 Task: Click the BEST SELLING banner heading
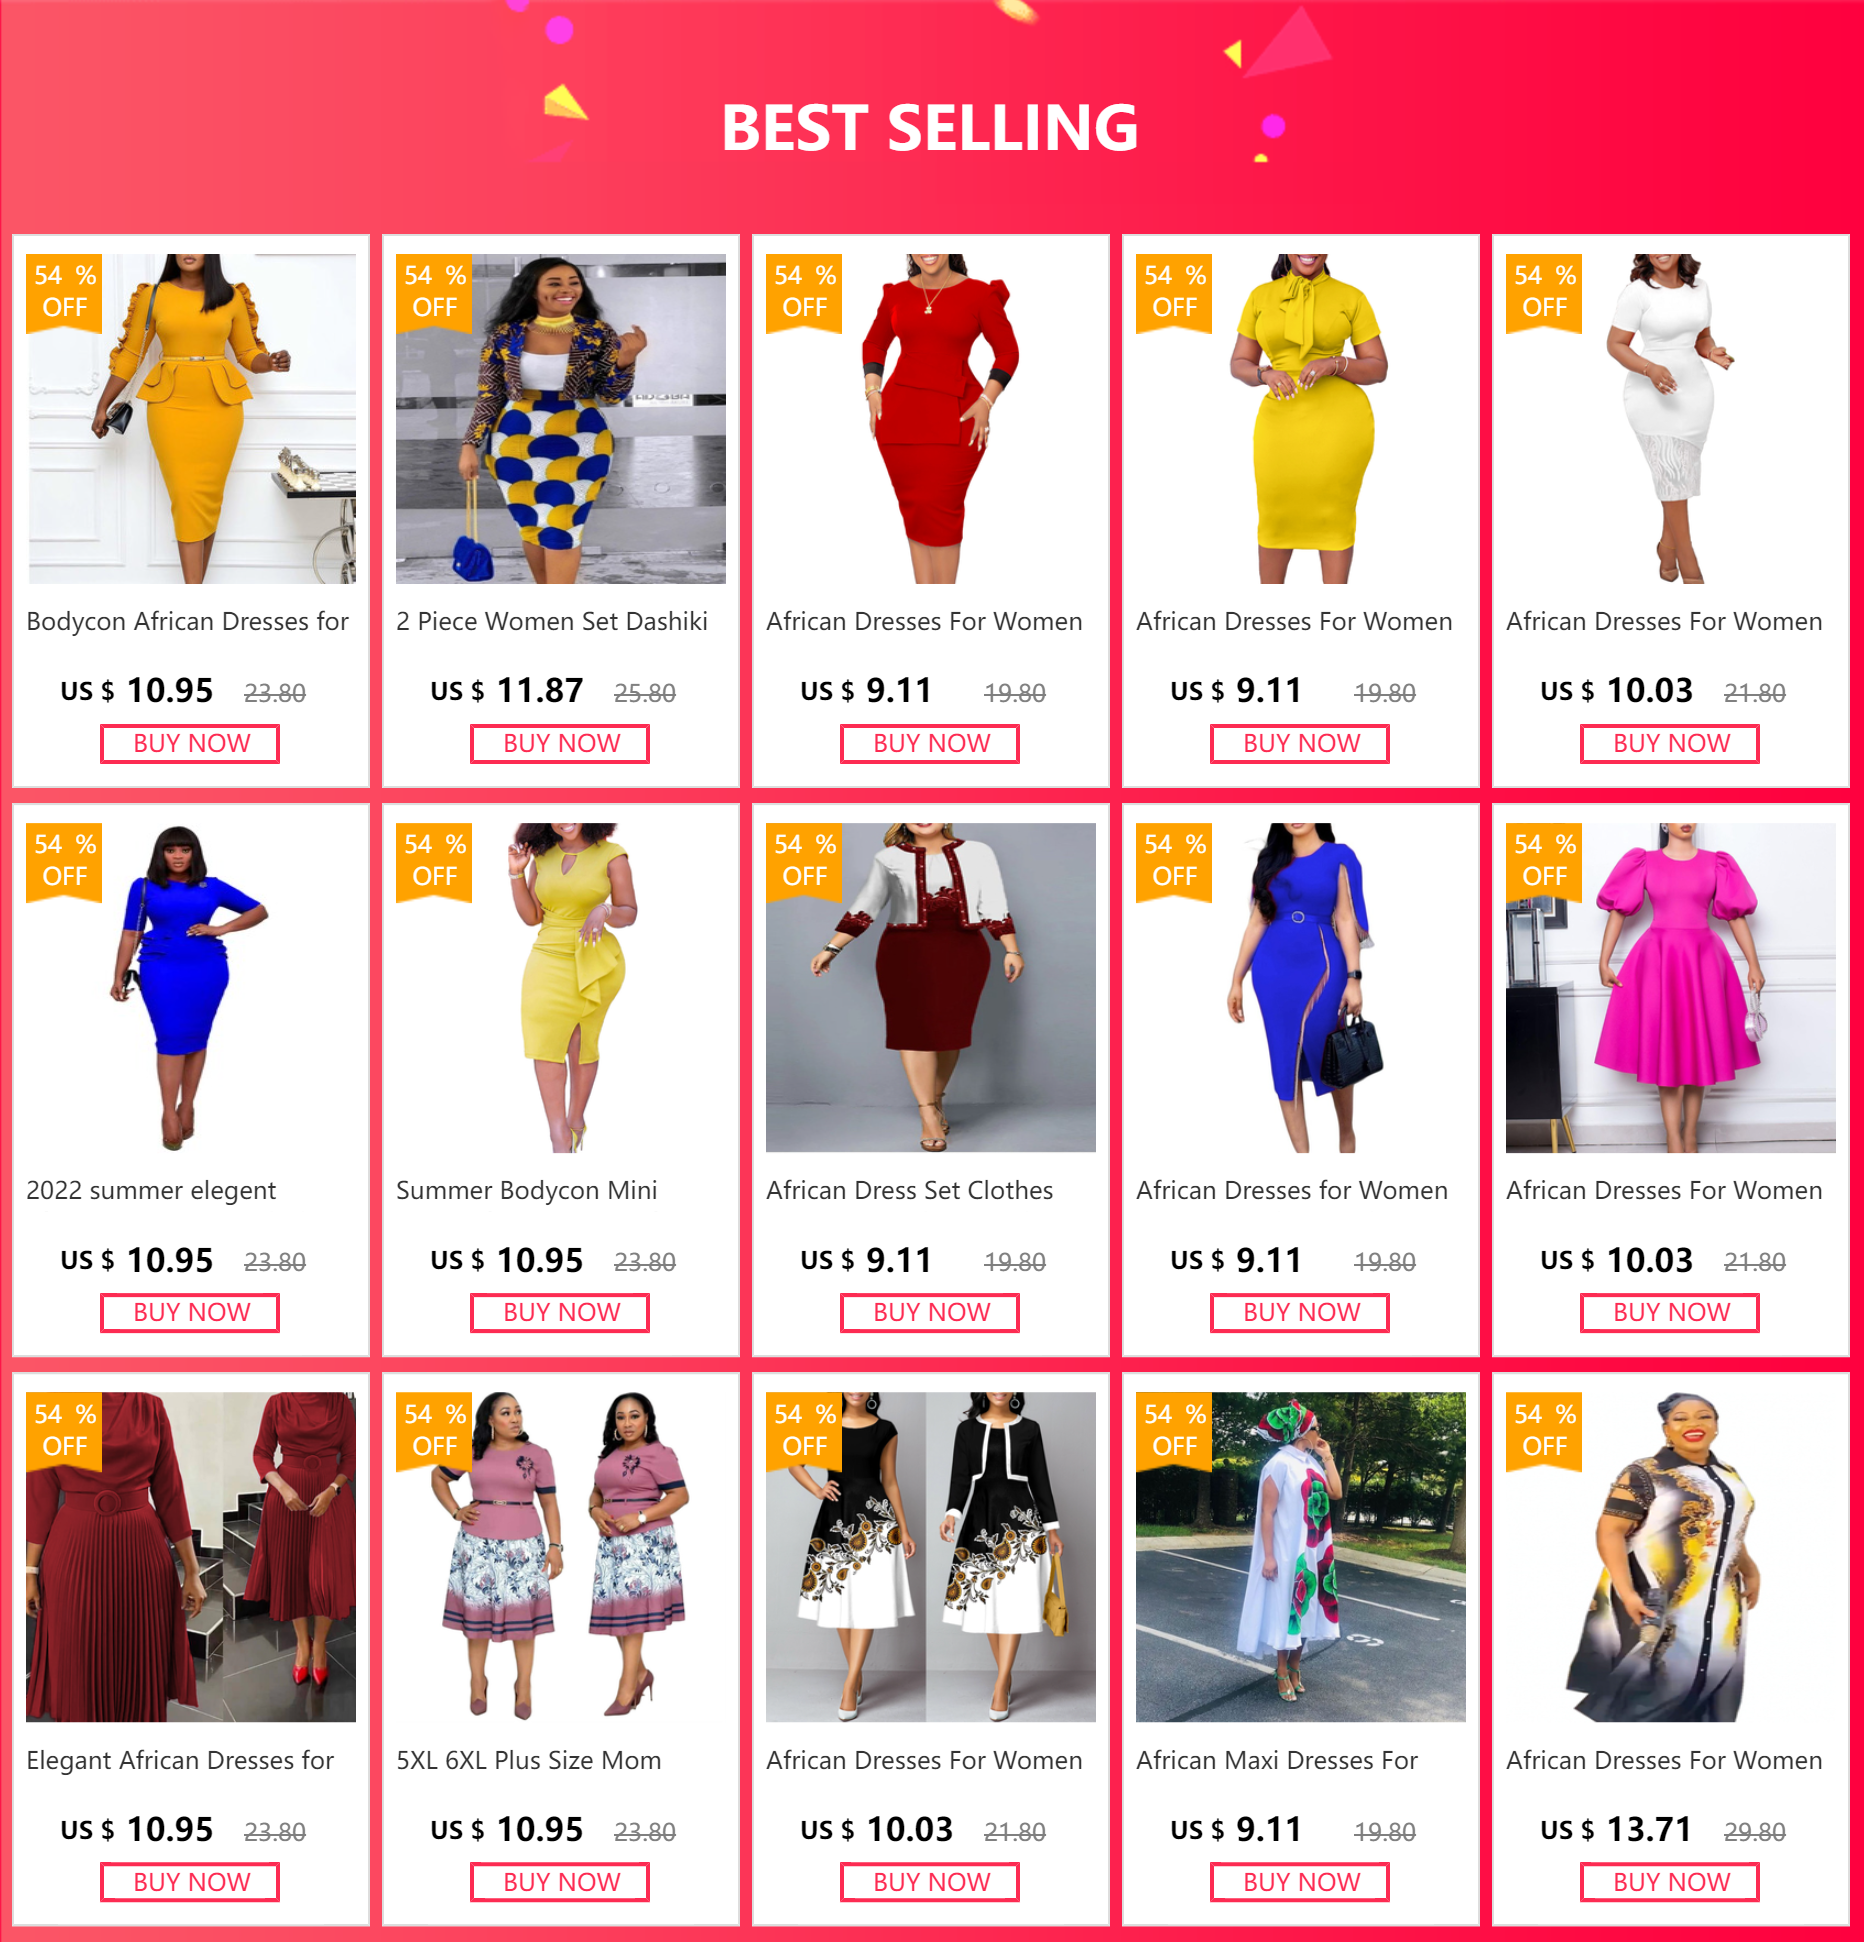pyautogui.click(x=930, y=128)
